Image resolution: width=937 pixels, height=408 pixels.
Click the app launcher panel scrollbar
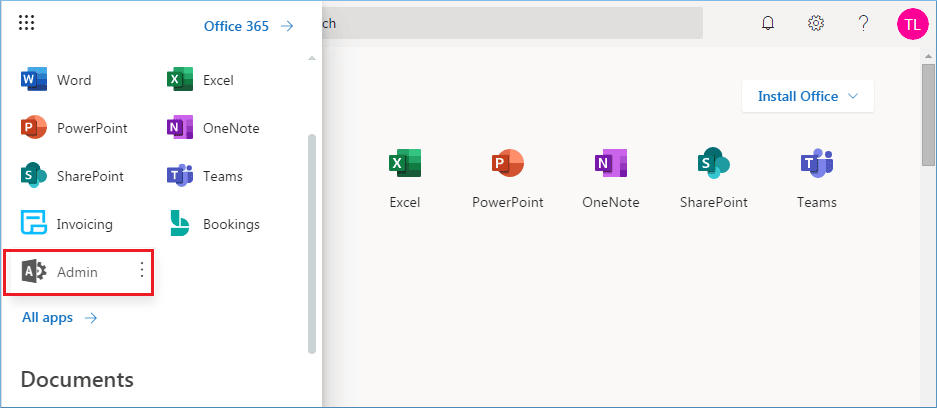pos(311,244)
